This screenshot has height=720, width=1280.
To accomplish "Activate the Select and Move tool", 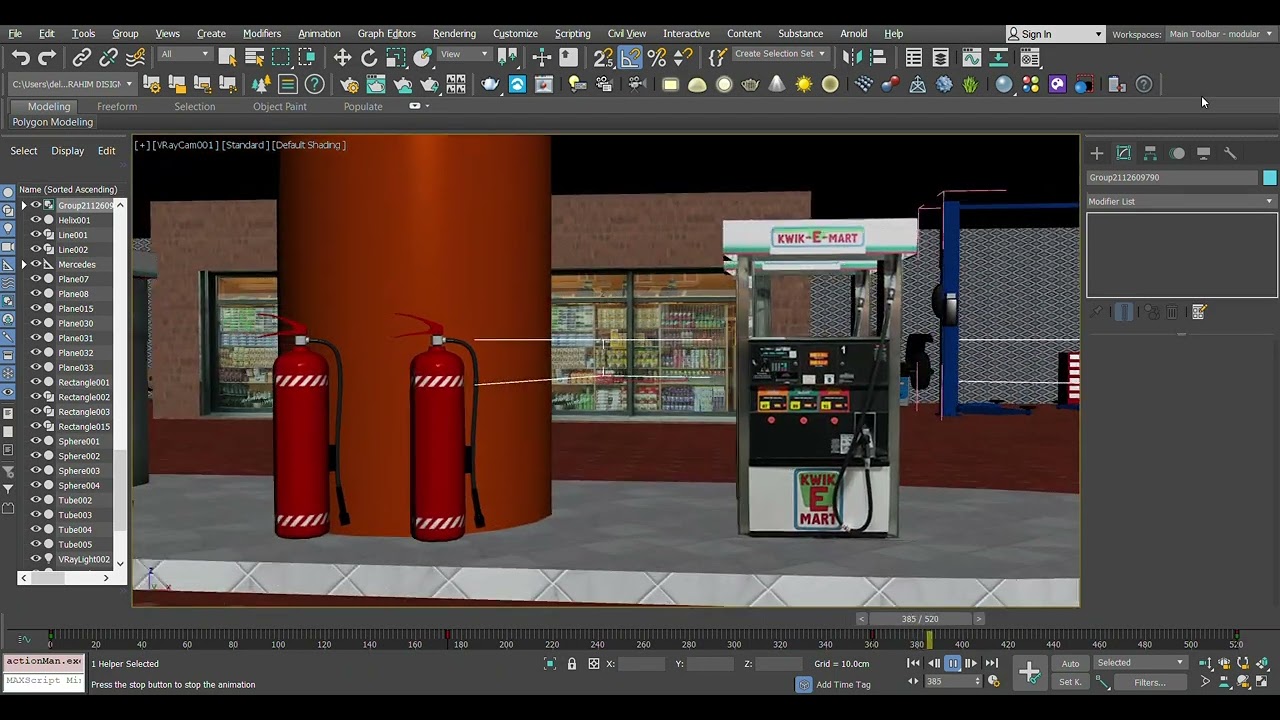I will tap(342, 57).
